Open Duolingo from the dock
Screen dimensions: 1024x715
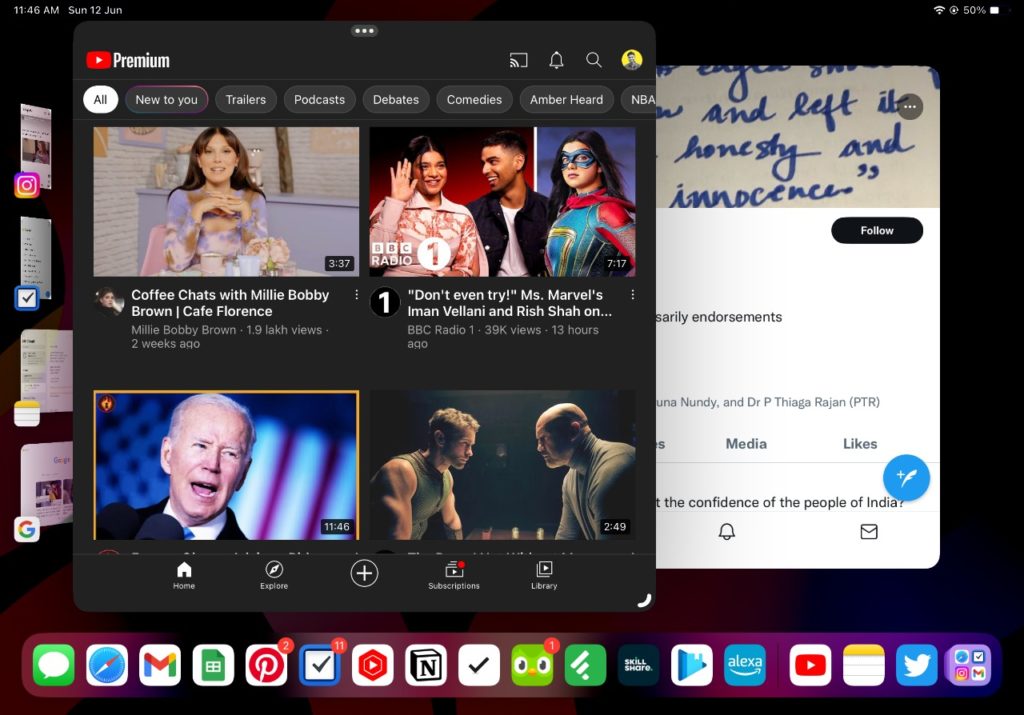[x=532, y=665]
